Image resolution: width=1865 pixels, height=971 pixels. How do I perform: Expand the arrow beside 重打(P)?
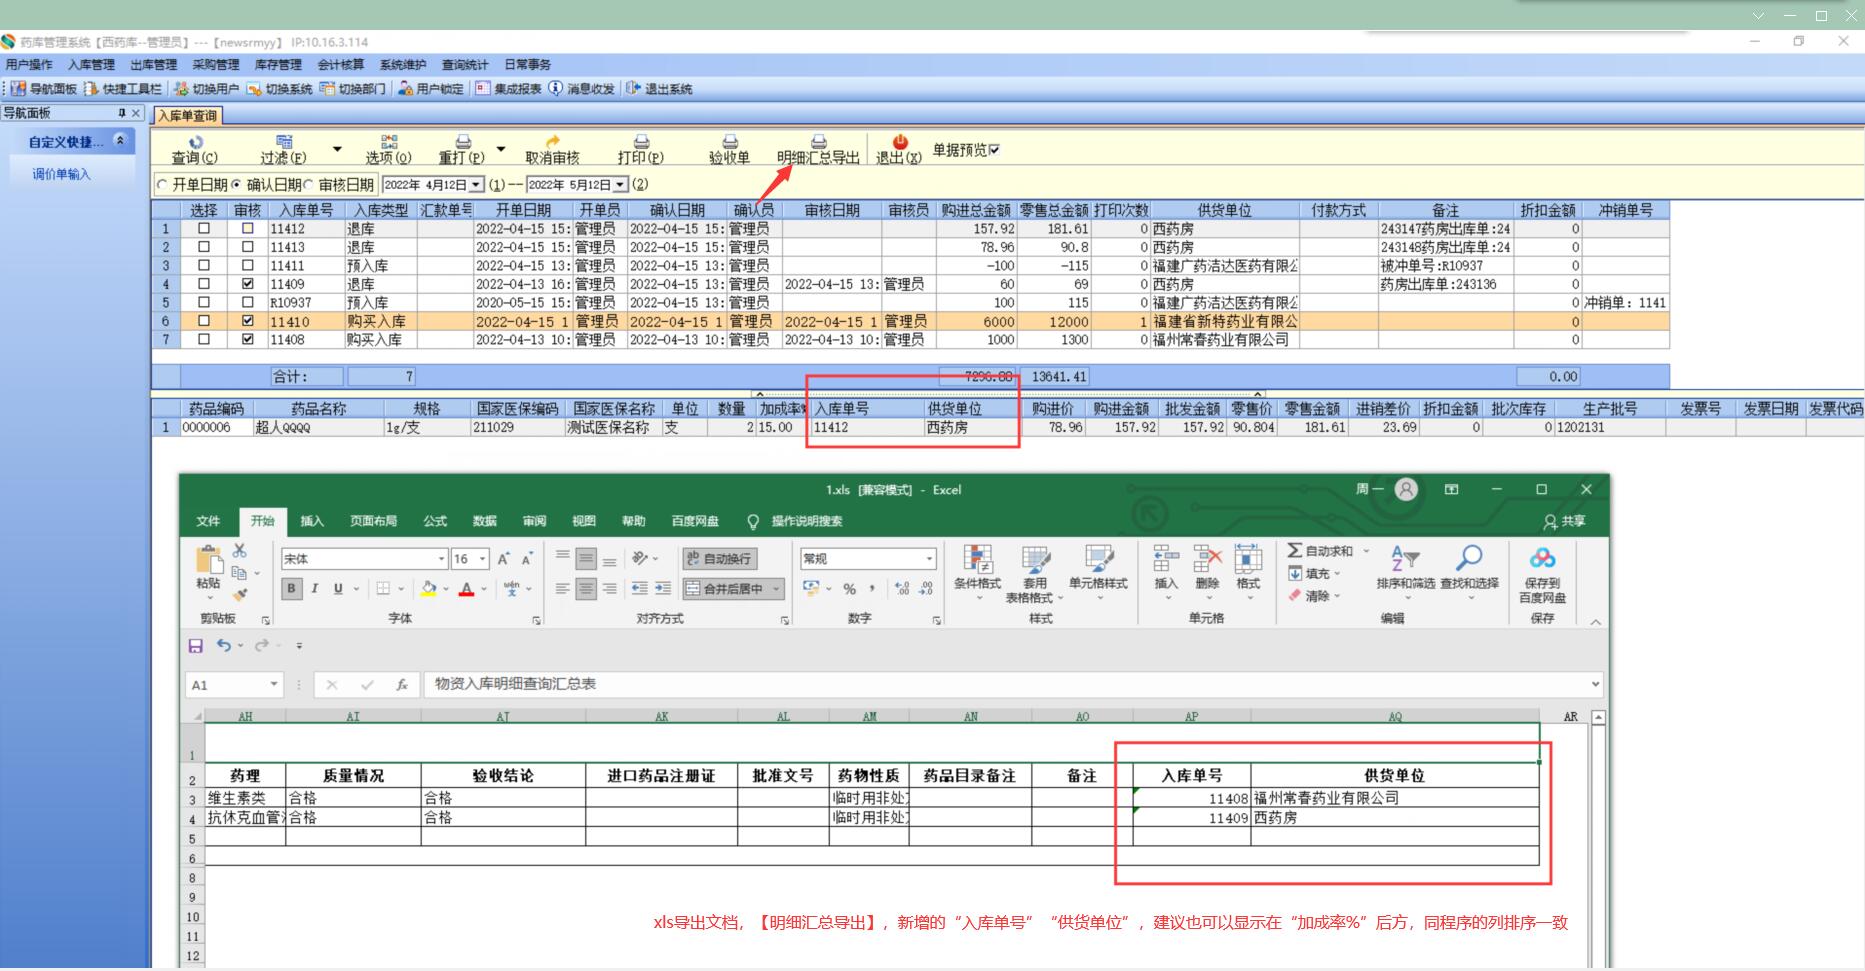[501, 149]
